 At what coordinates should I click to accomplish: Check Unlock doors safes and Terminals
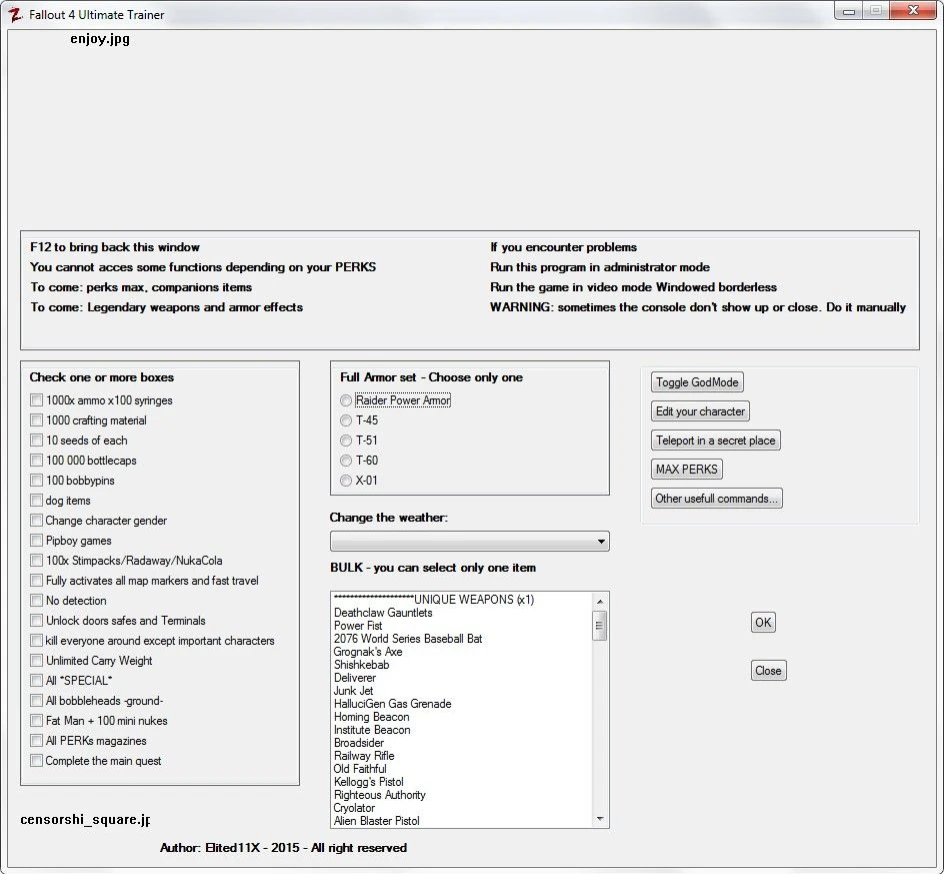pos(37,621)
